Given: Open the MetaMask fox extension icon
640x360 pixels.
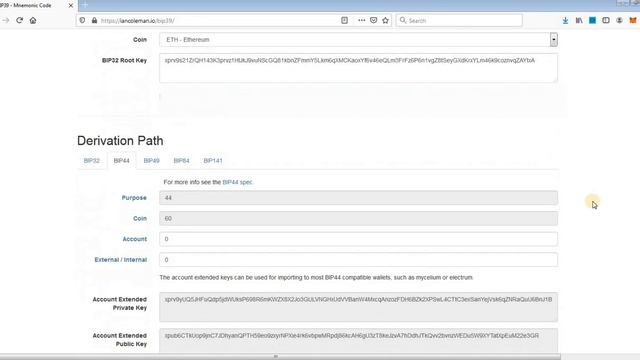Looking at the screenshot, I should coord(633,20).
